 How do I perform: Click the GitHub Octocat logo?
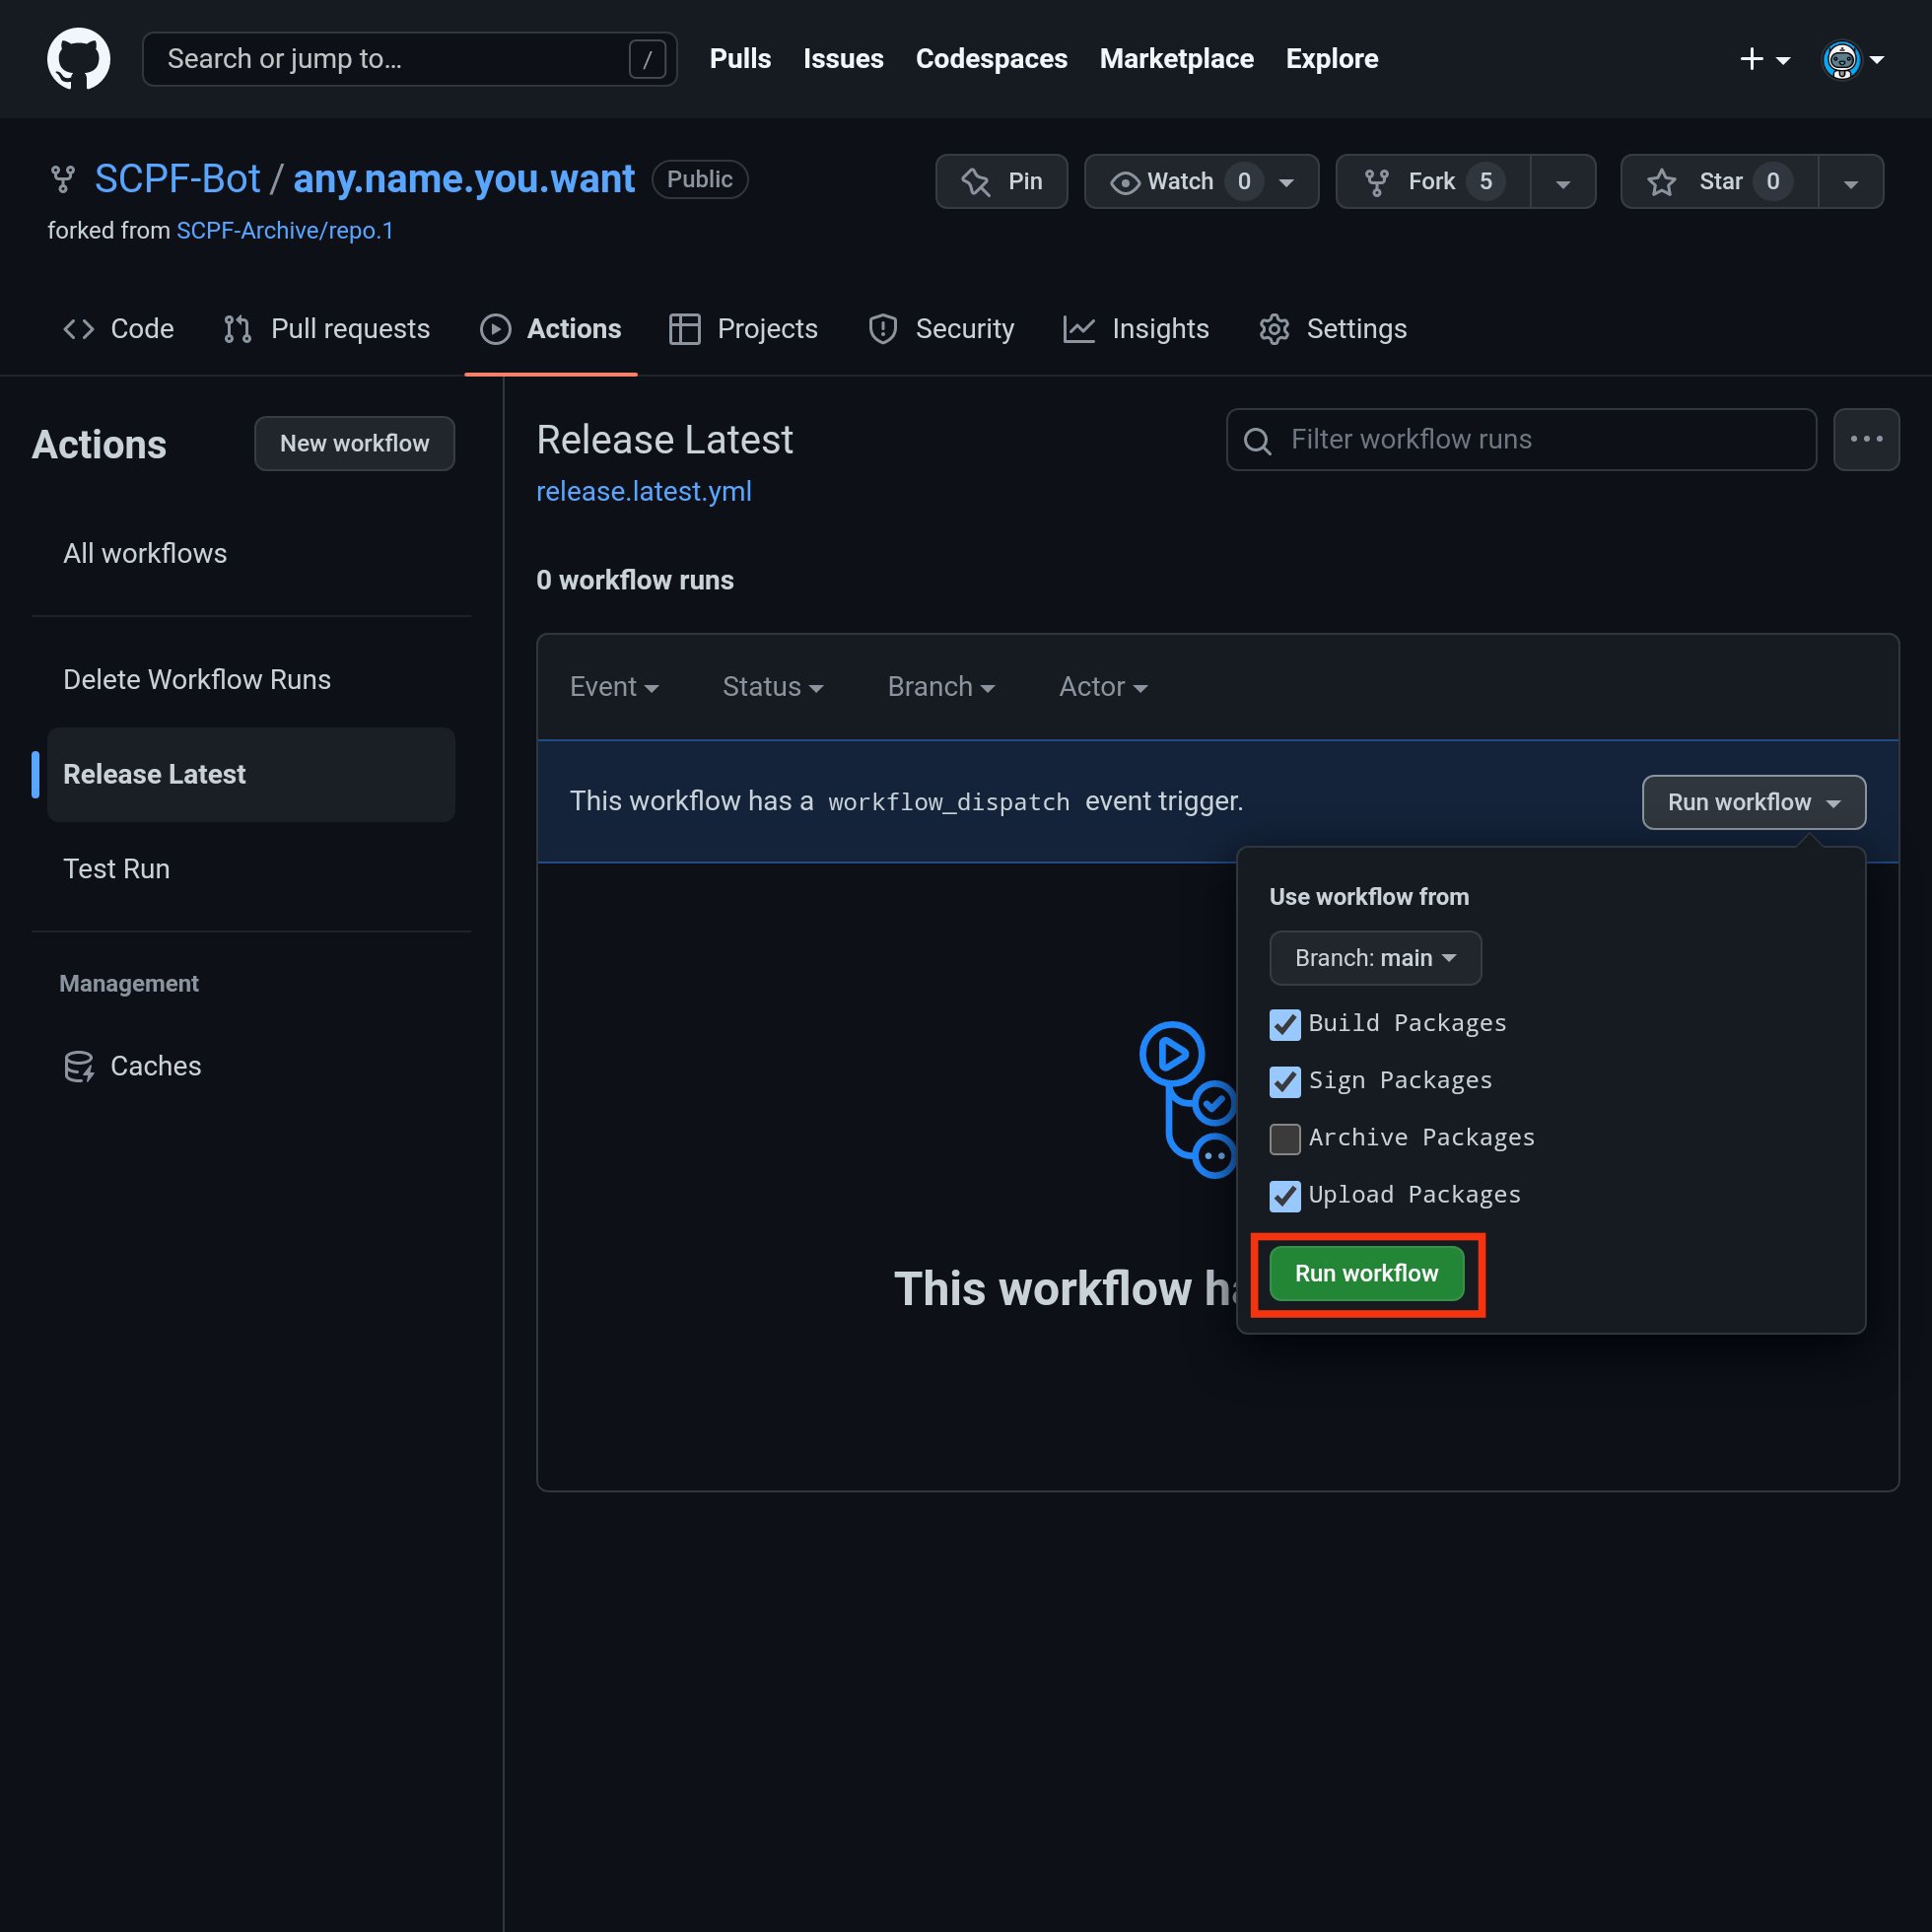tap(78, 59)
